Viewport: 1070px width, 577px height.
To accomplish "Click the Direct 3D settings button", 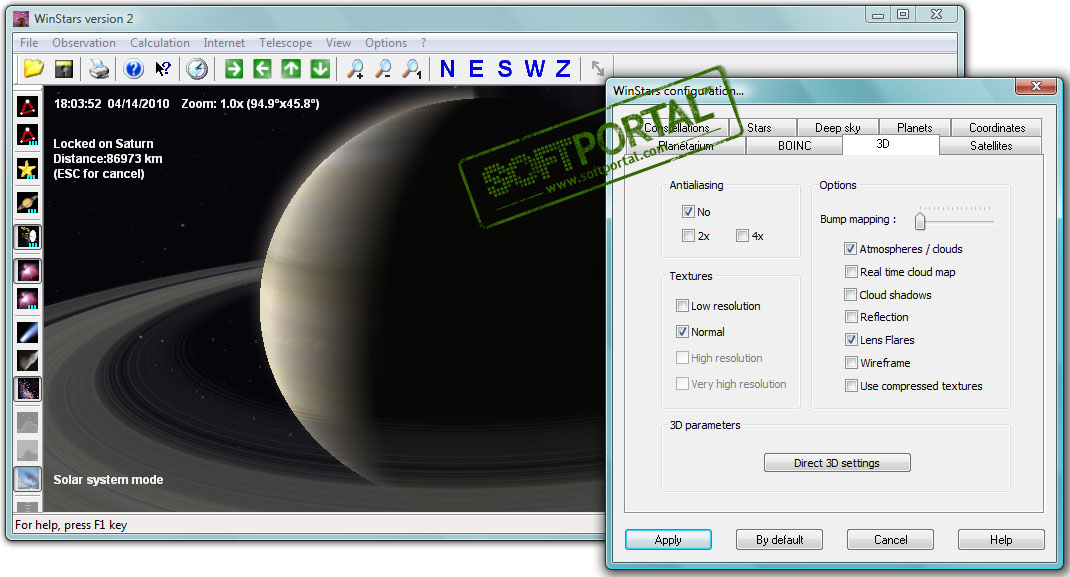I will (837, 462).
